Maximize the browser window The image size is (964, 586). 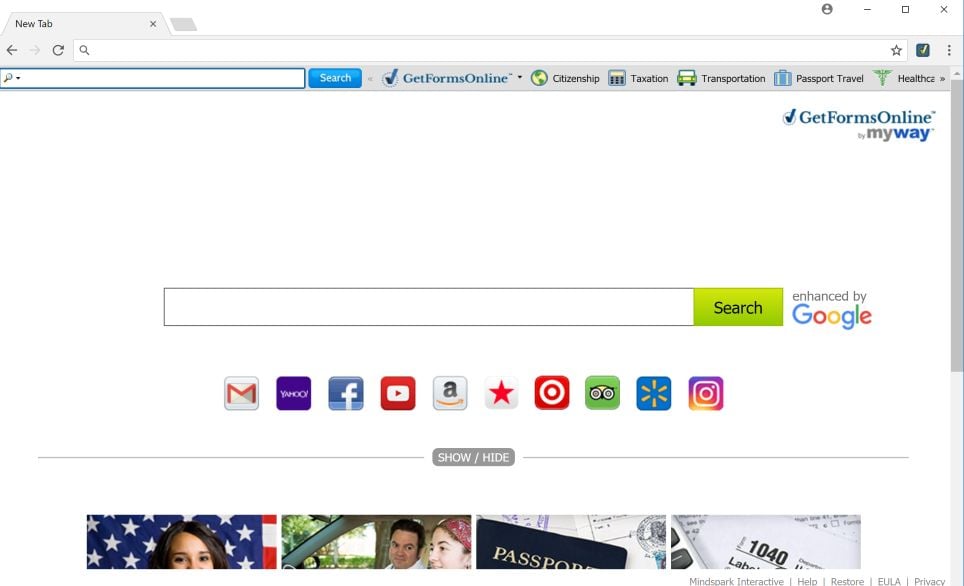(905, 9)
